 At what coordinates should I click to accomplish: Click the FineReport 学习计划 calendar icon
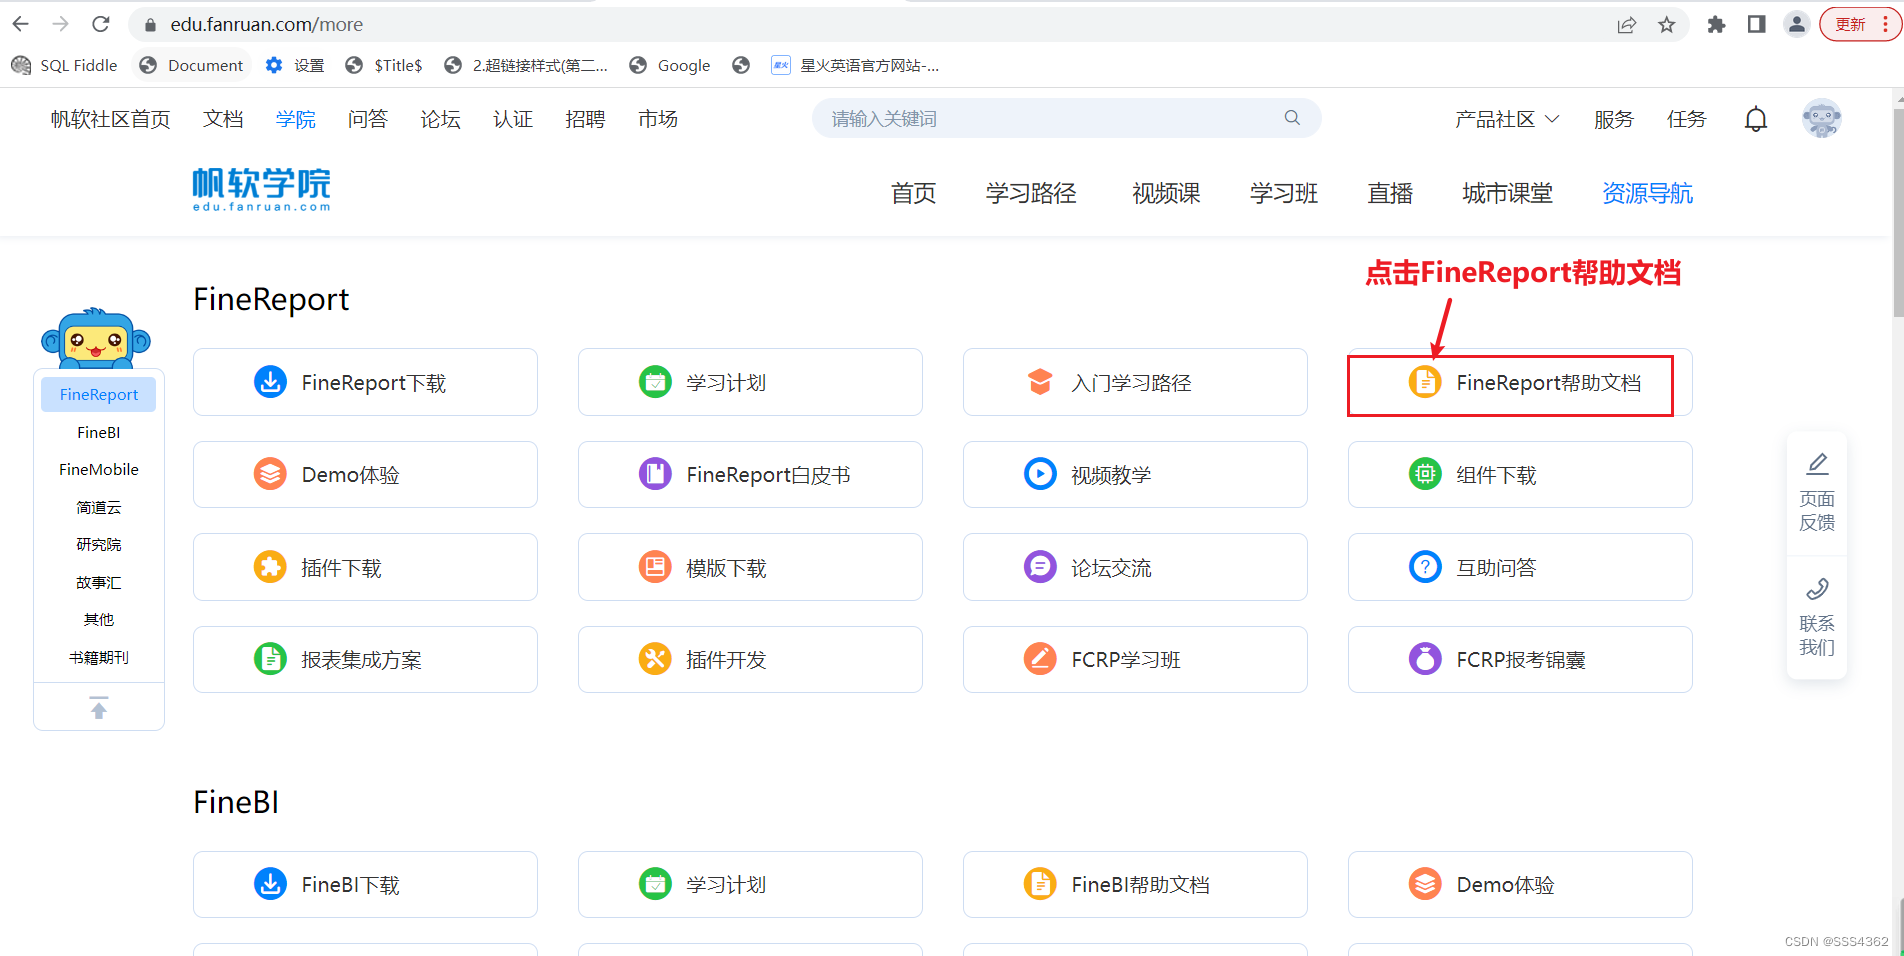tap(655, 382)
